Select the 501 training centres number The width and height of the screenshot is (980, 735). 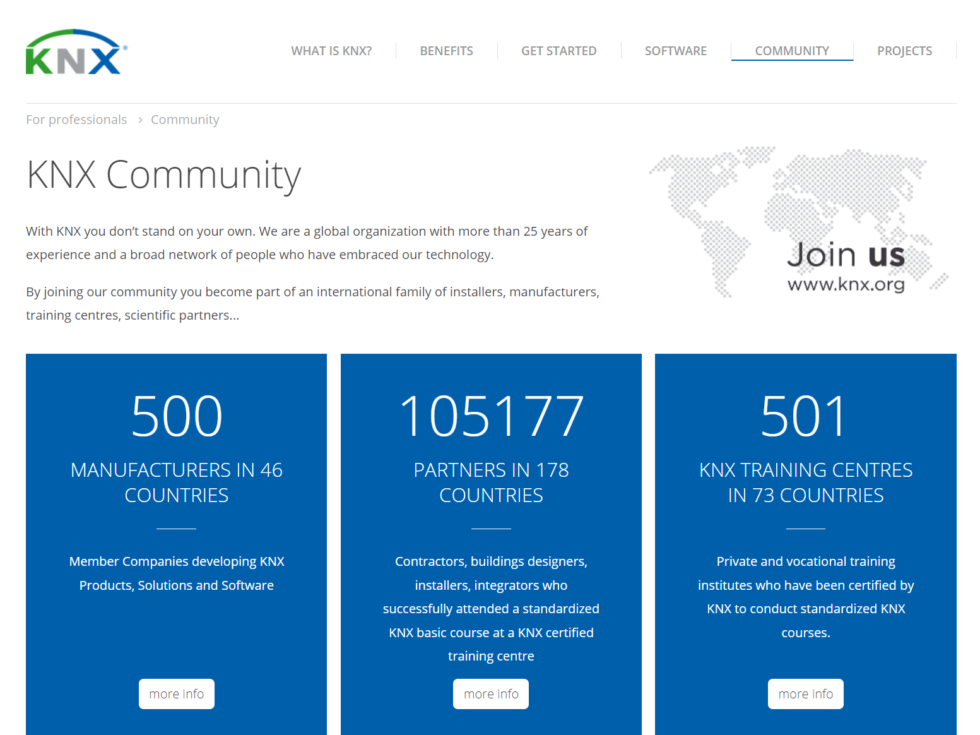tap(804, 416)
